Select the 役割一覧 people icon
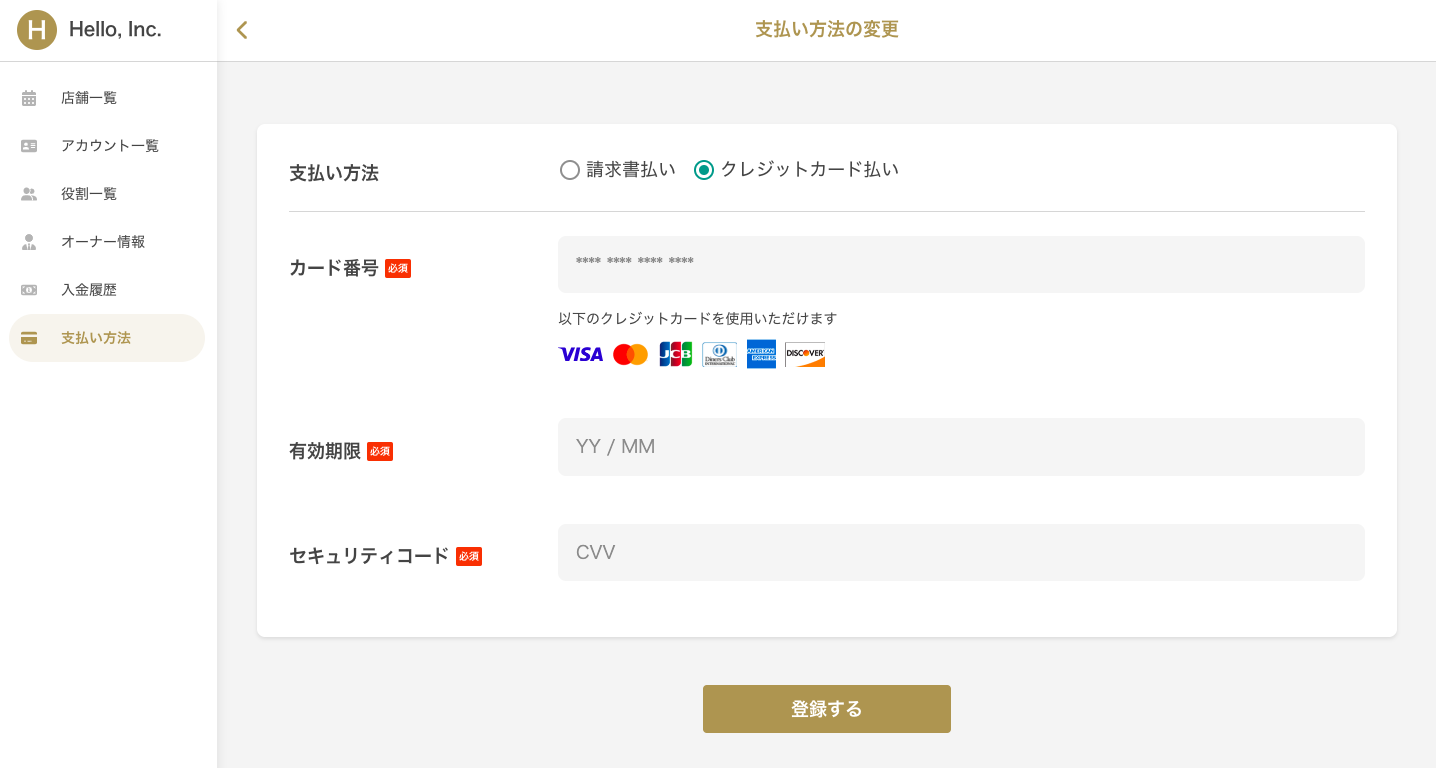This screenshot has width=1436, height=768. pyautogui.click(x=27, y=193)
